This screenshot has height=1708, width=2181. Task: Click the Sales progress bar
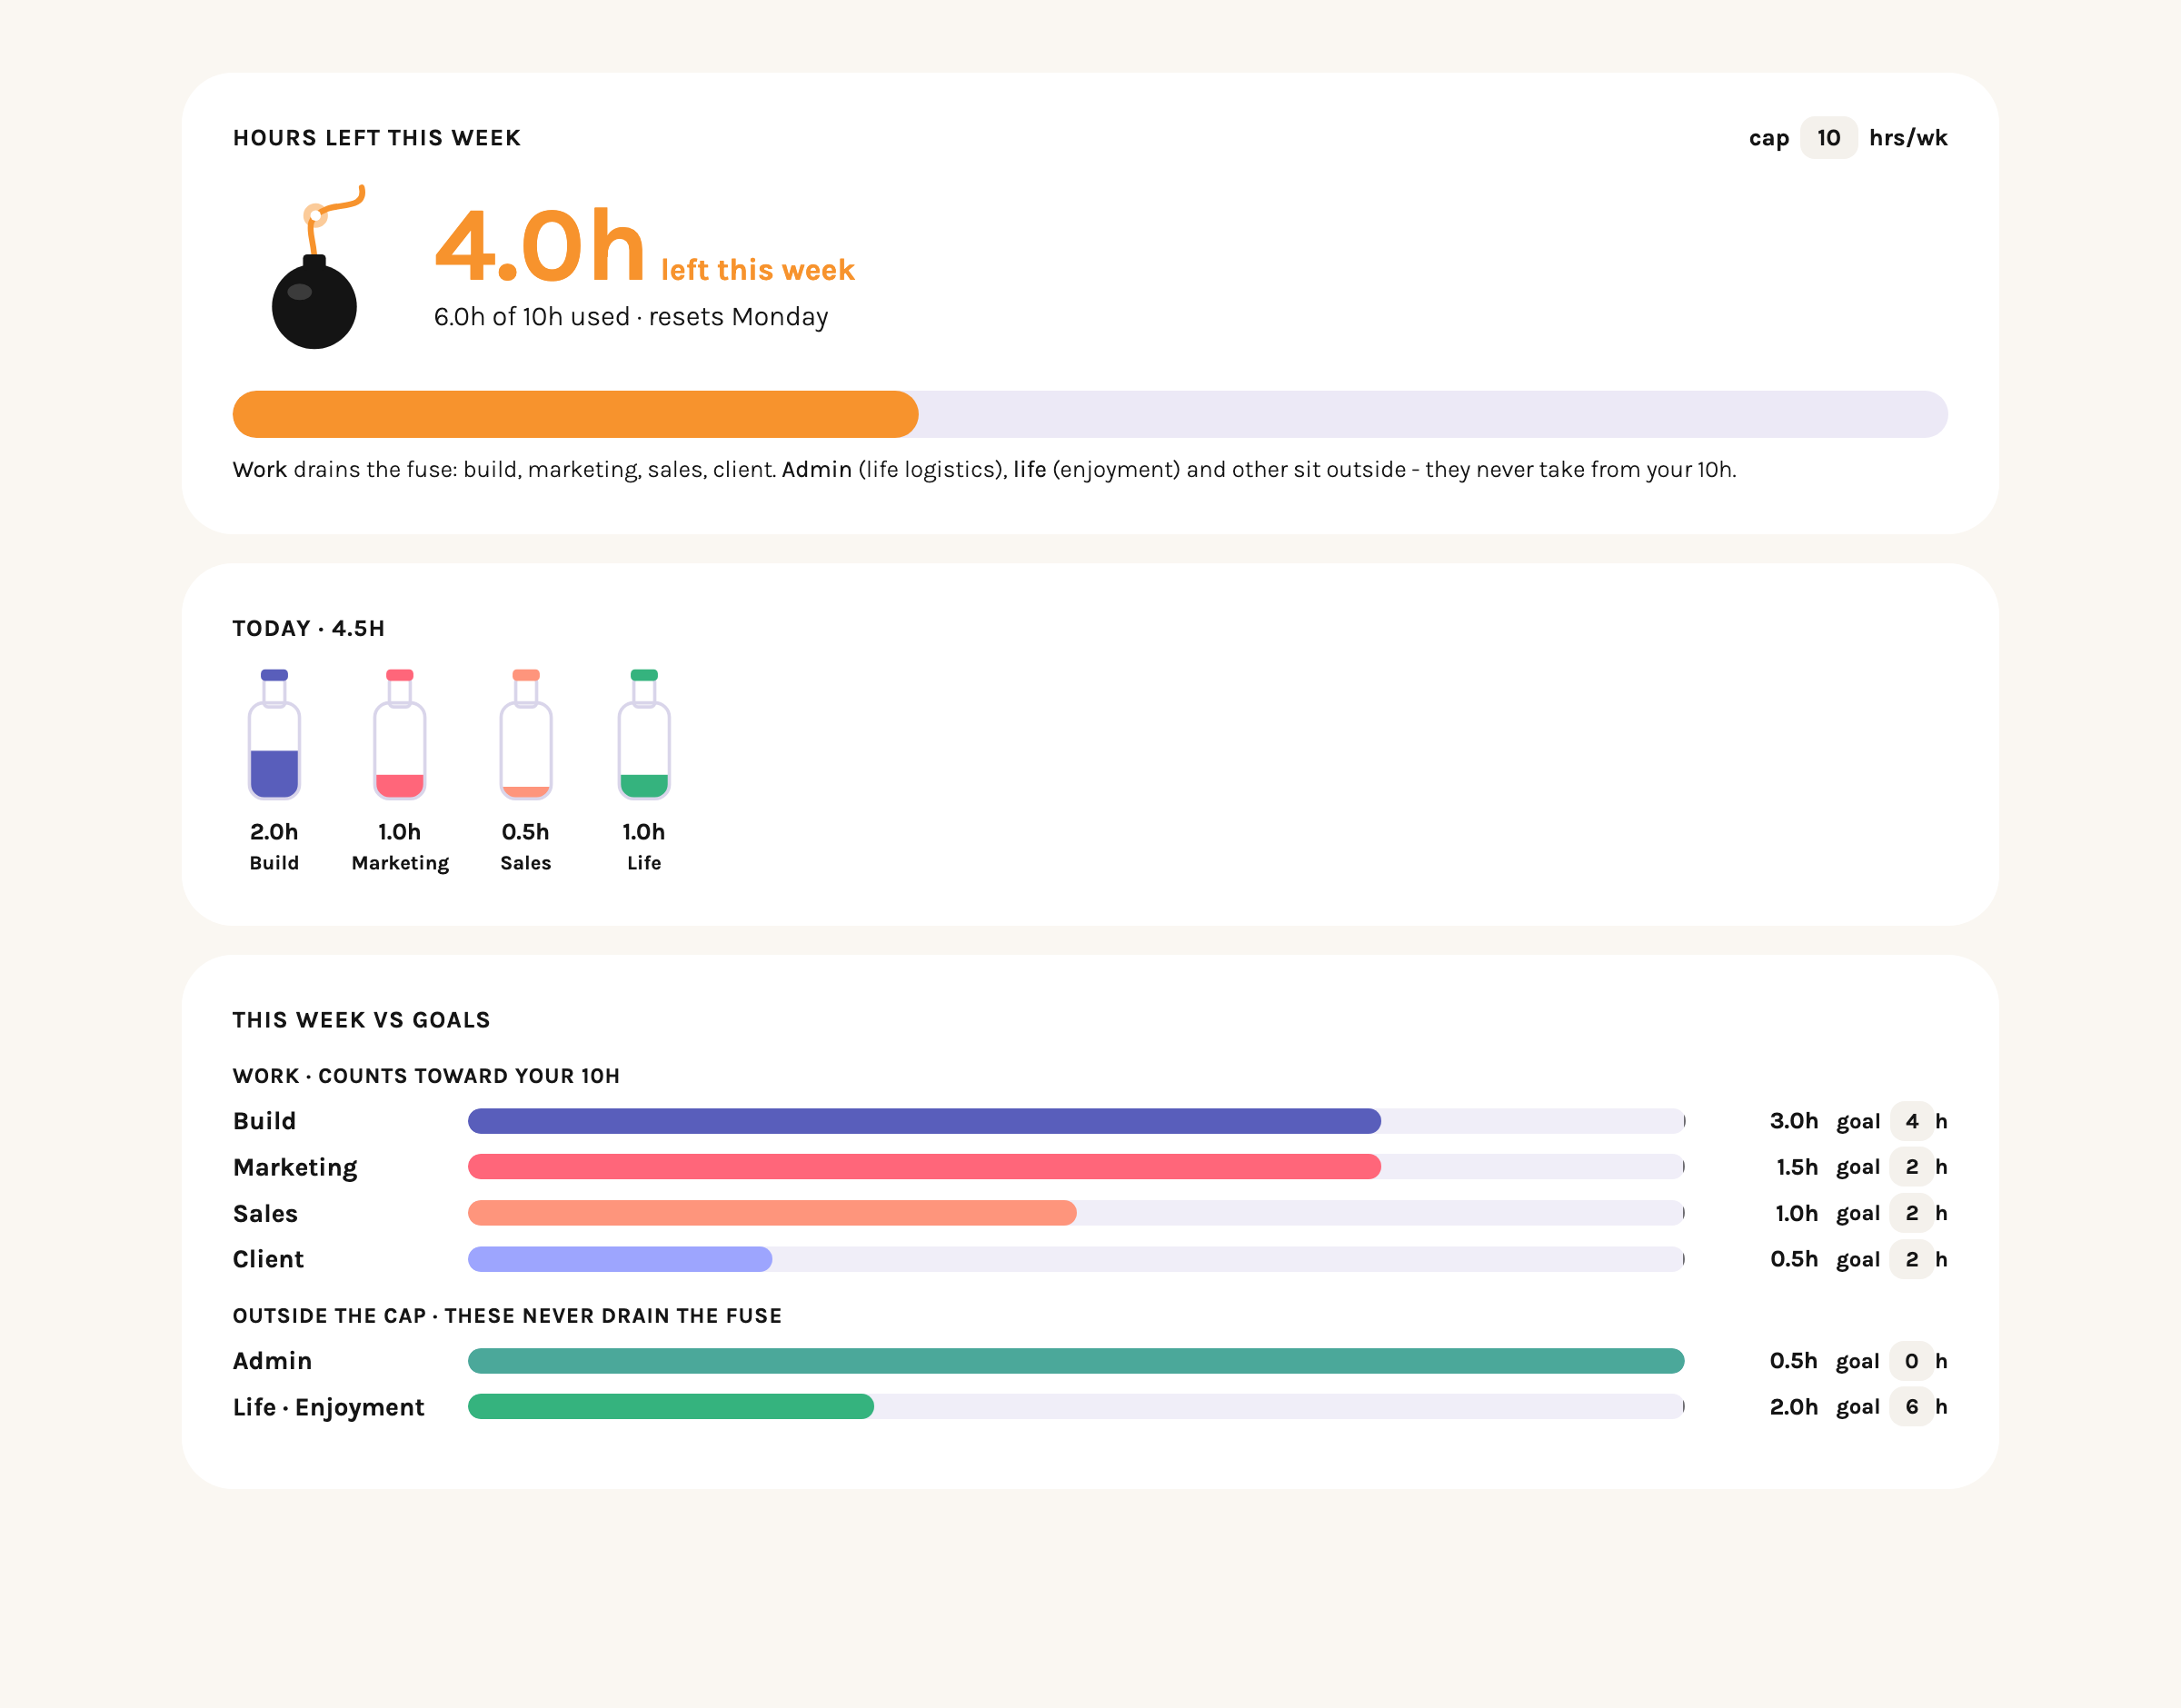click(x=1076, y=1213)
